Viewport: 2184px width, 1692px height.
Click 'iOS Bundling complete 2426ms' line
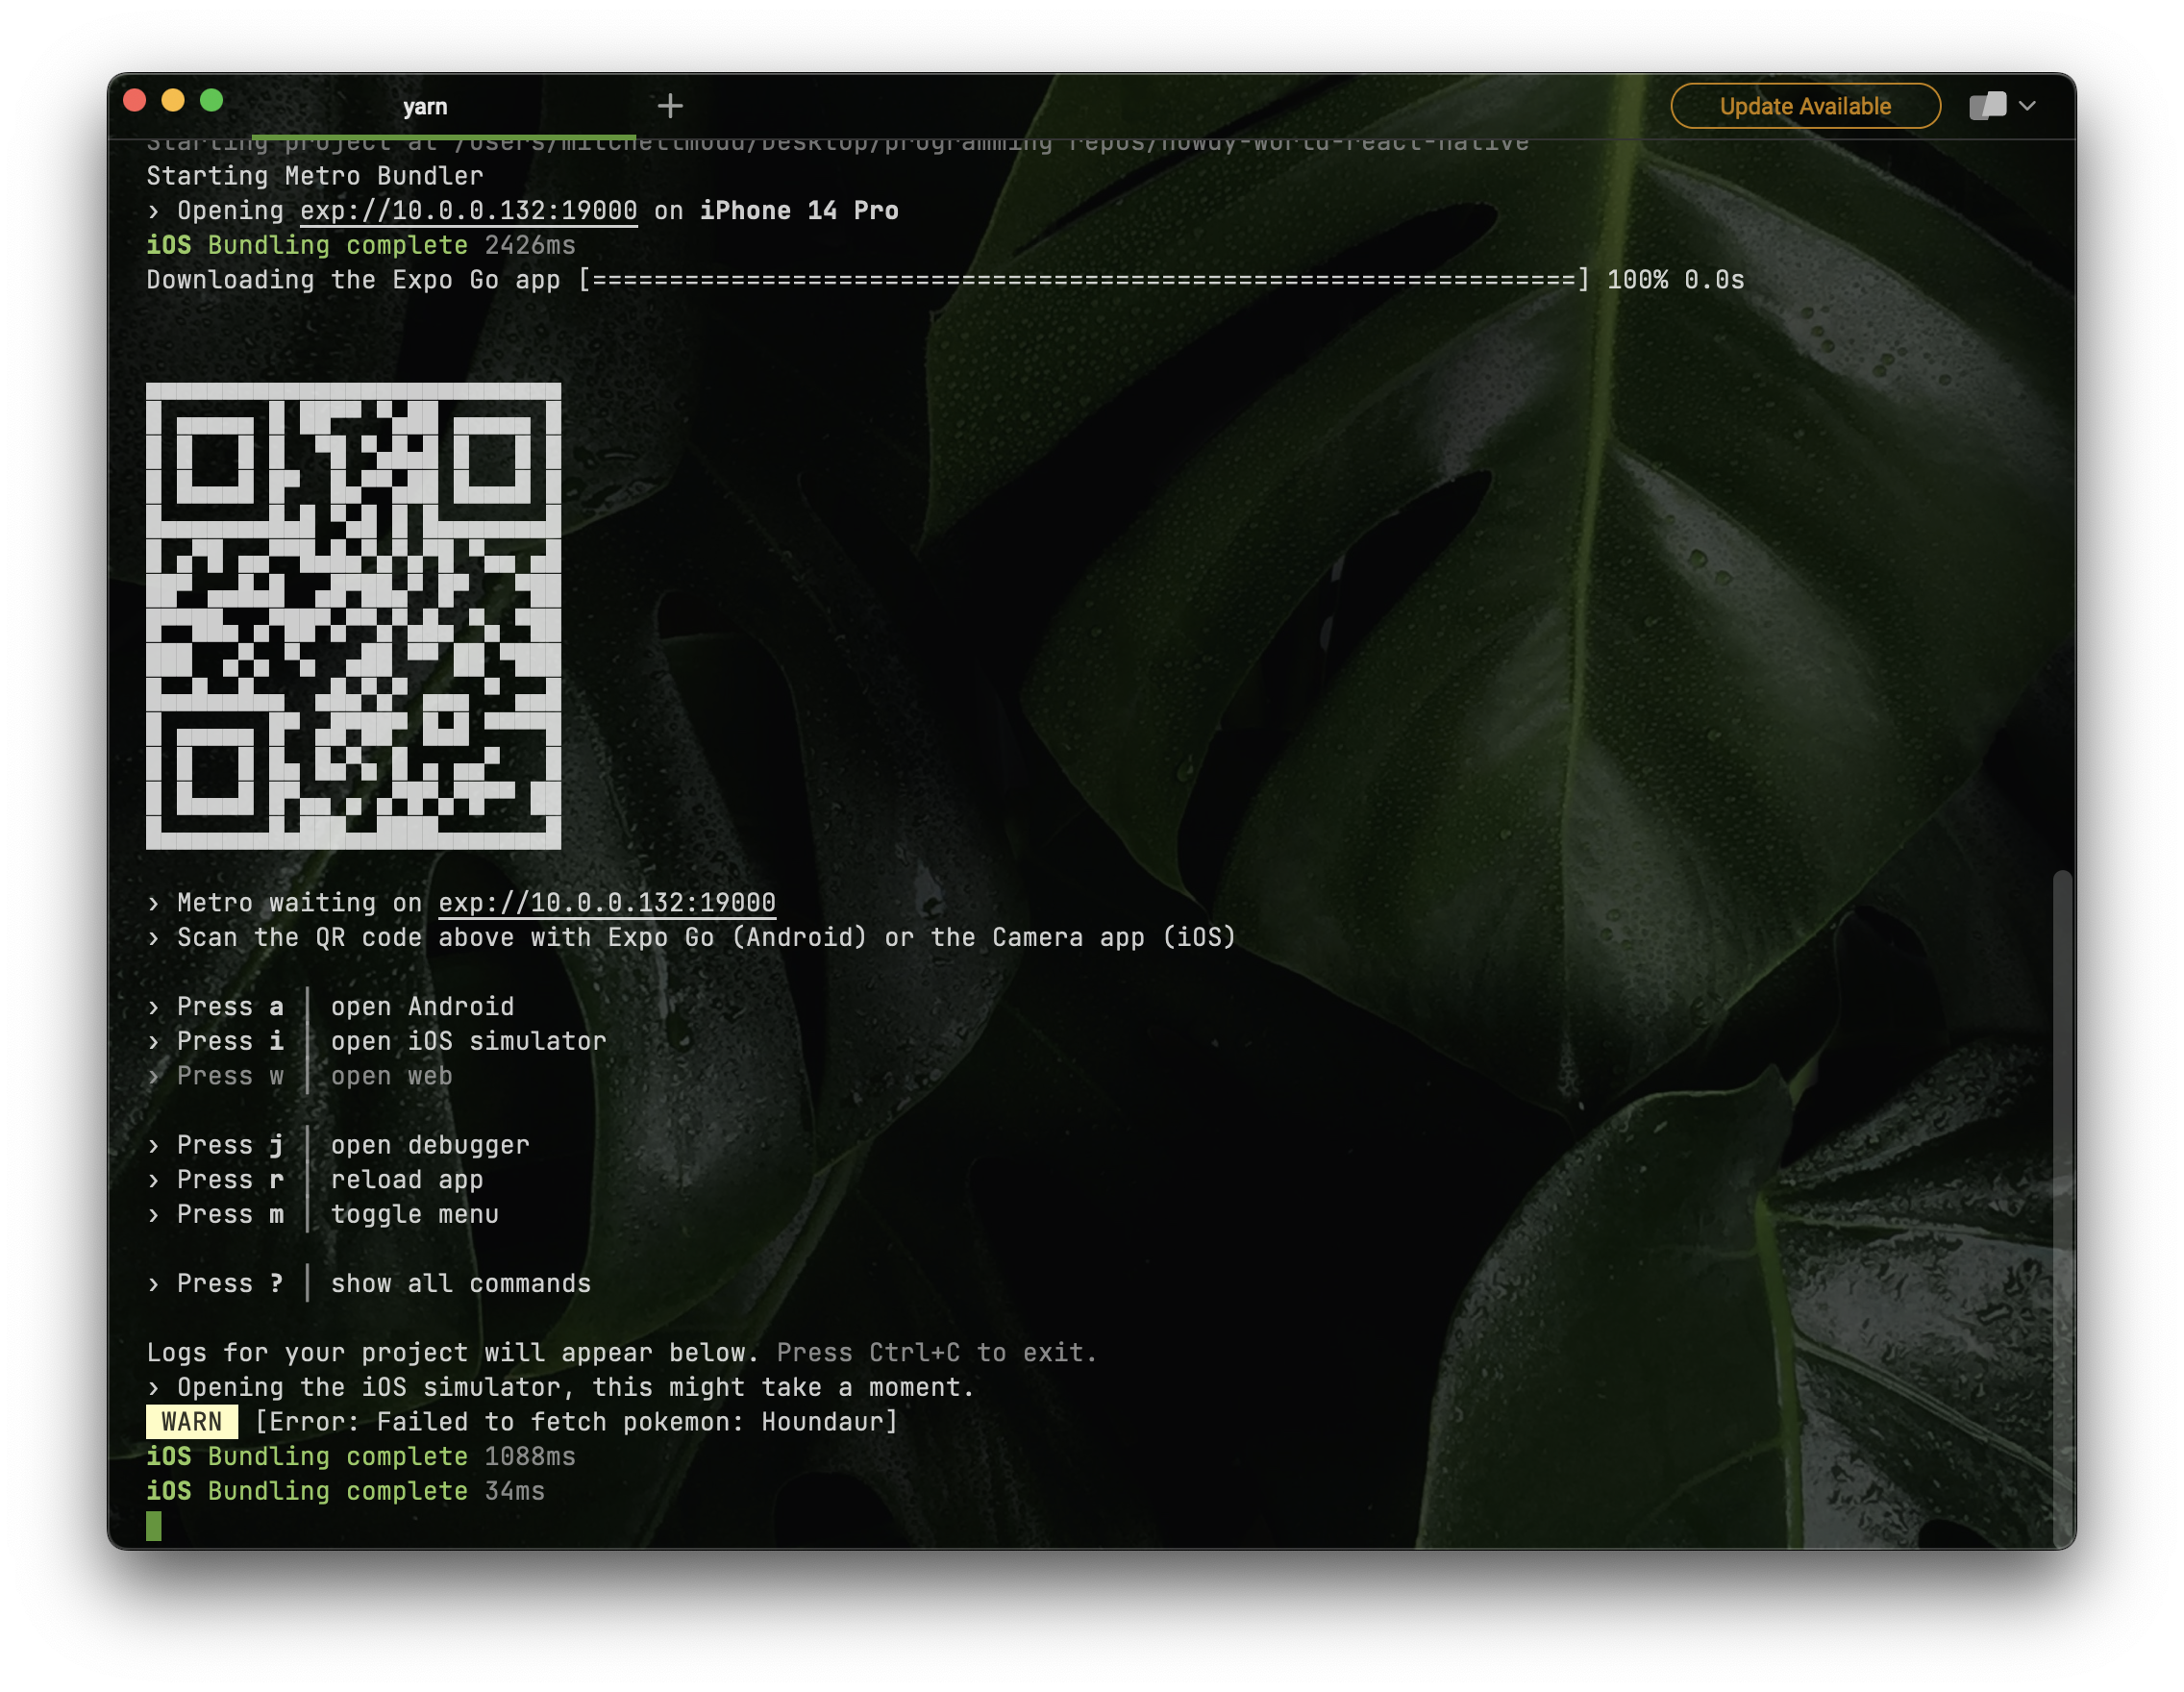[x=361, y=245]
